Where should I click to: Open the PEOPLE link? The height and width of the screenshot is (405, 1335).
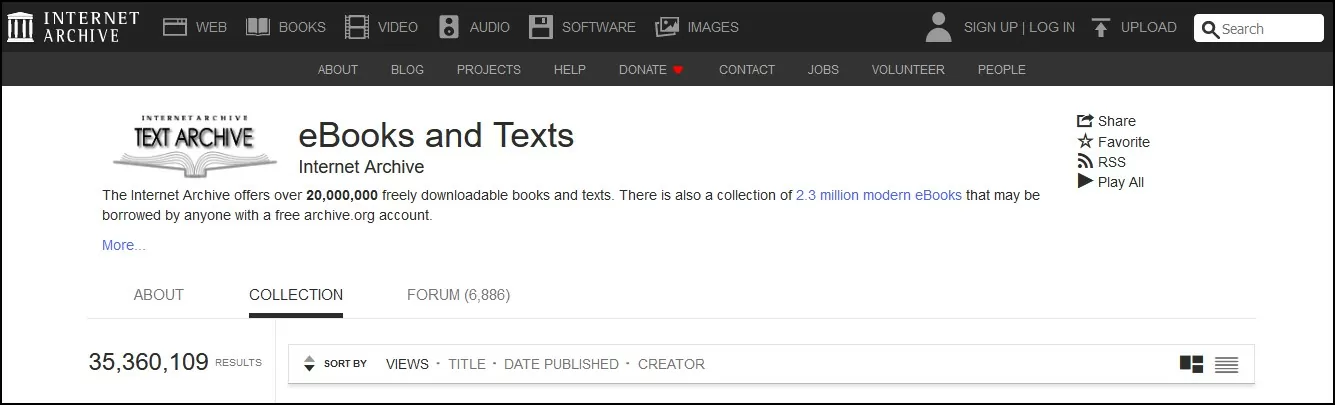[1002, 70]
